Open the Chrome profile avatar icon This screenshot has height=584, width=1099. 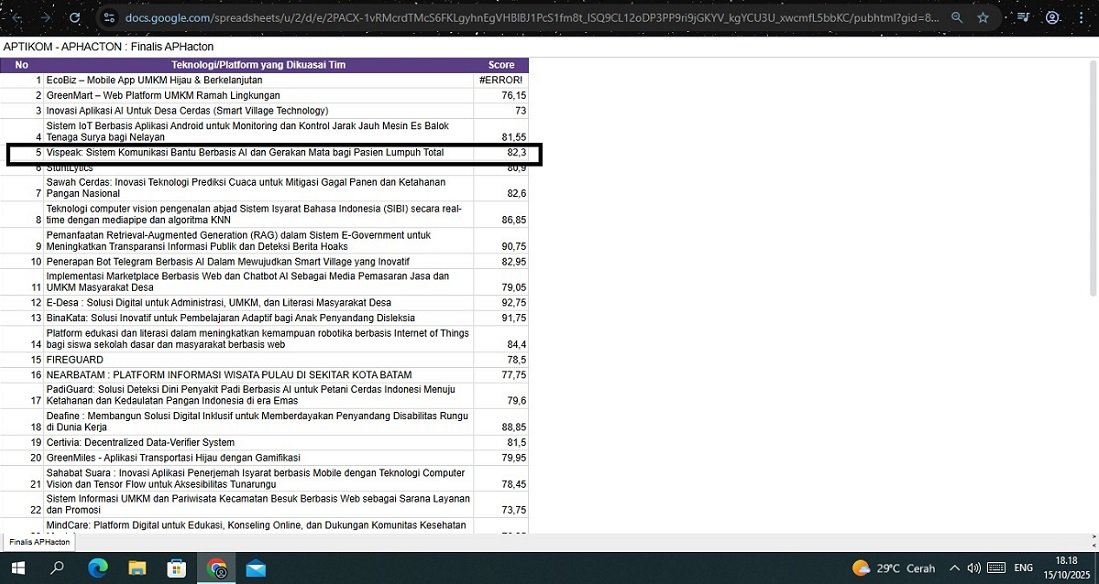click(x=1052, y=18)
